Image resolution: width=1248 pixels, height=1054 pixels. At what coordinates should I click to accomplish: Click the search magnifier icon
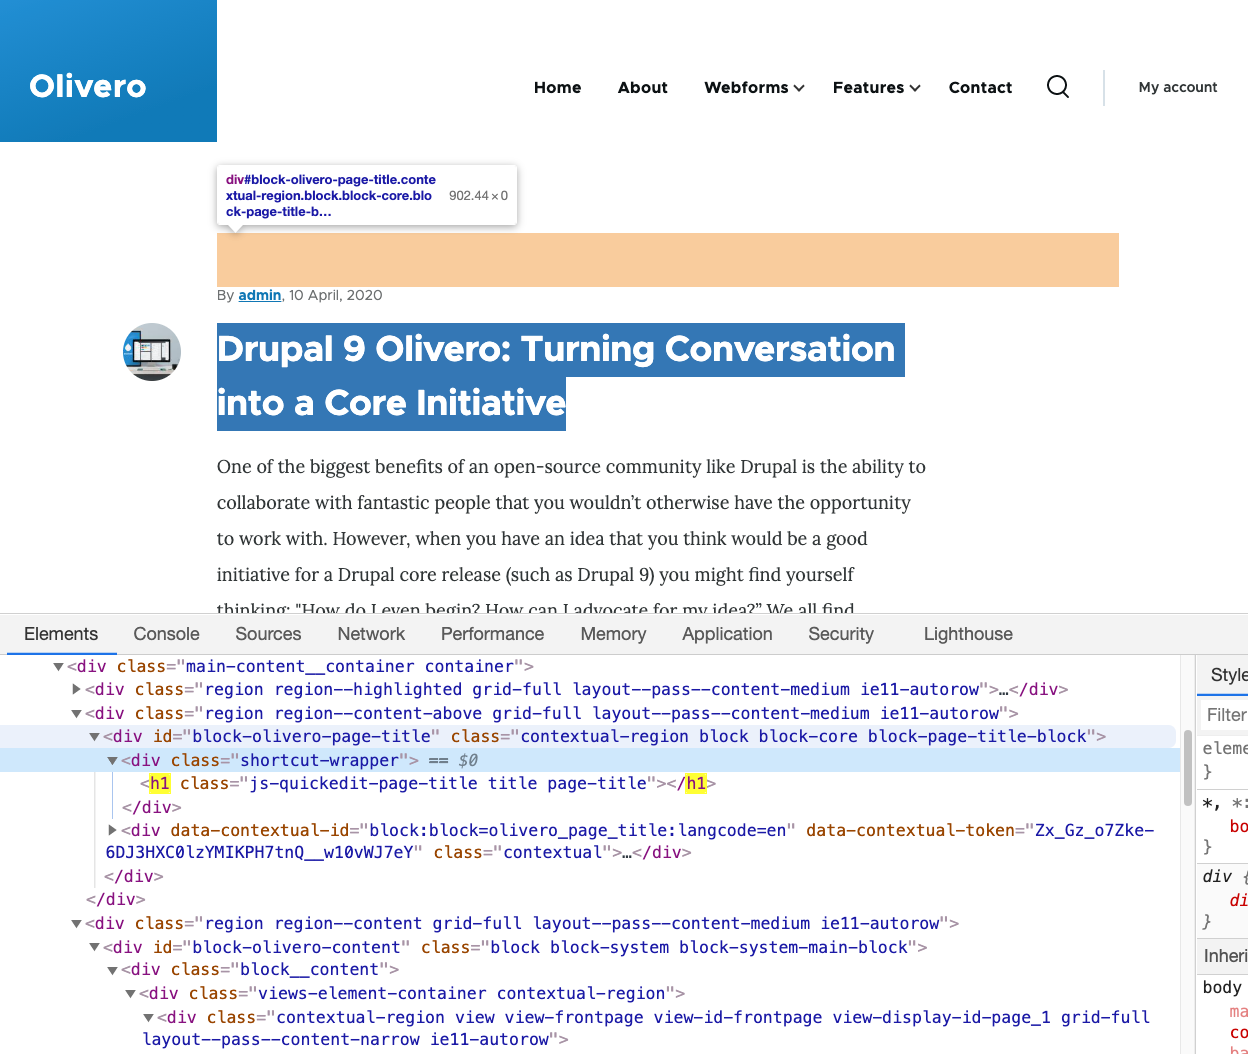(x=1057, y=87)
